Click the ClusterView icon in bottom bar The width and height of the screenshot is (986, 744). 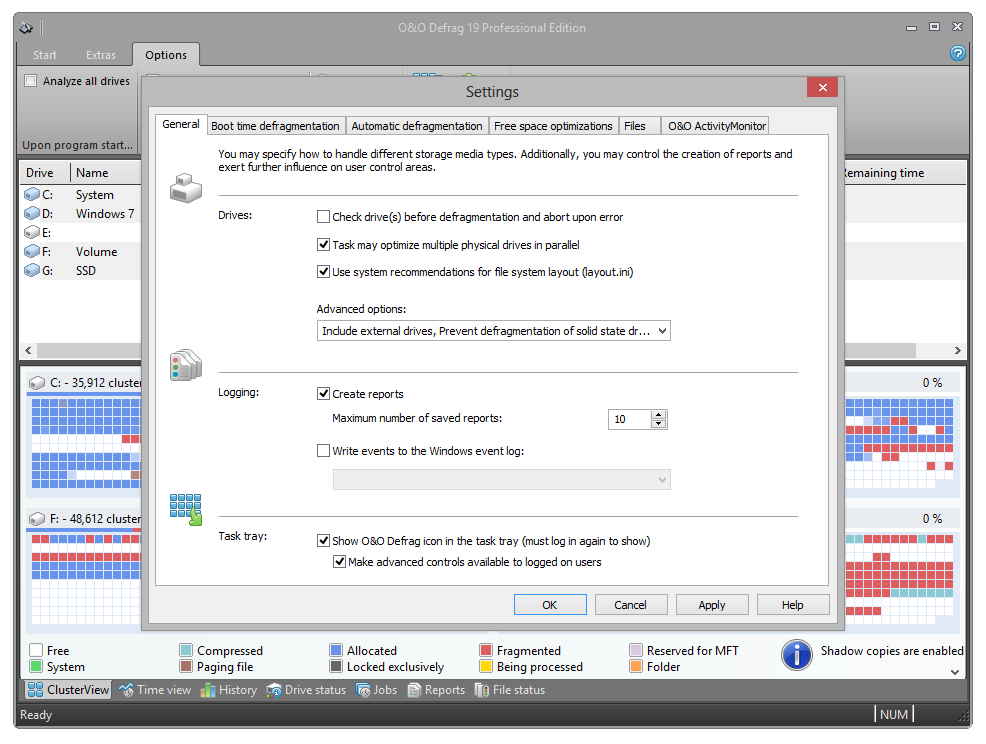pos(35,690)
